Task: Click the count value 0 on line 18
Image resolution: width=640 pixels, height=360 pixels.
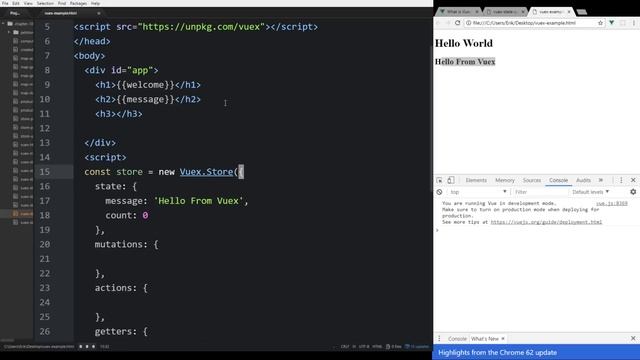Action: pyautogui.click(x=145, y=216)
